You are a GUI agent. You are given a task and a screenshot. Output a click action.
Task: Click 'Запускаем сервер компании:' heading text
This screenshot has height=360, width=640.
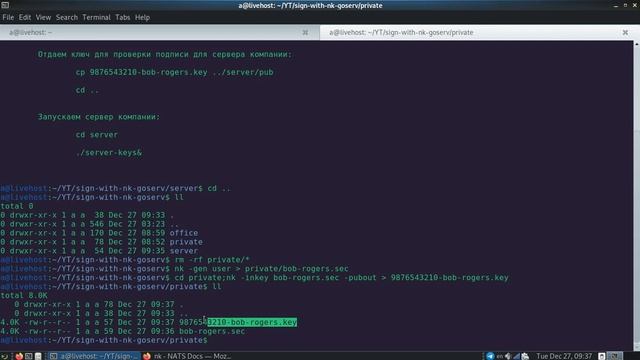pos(99,117)
